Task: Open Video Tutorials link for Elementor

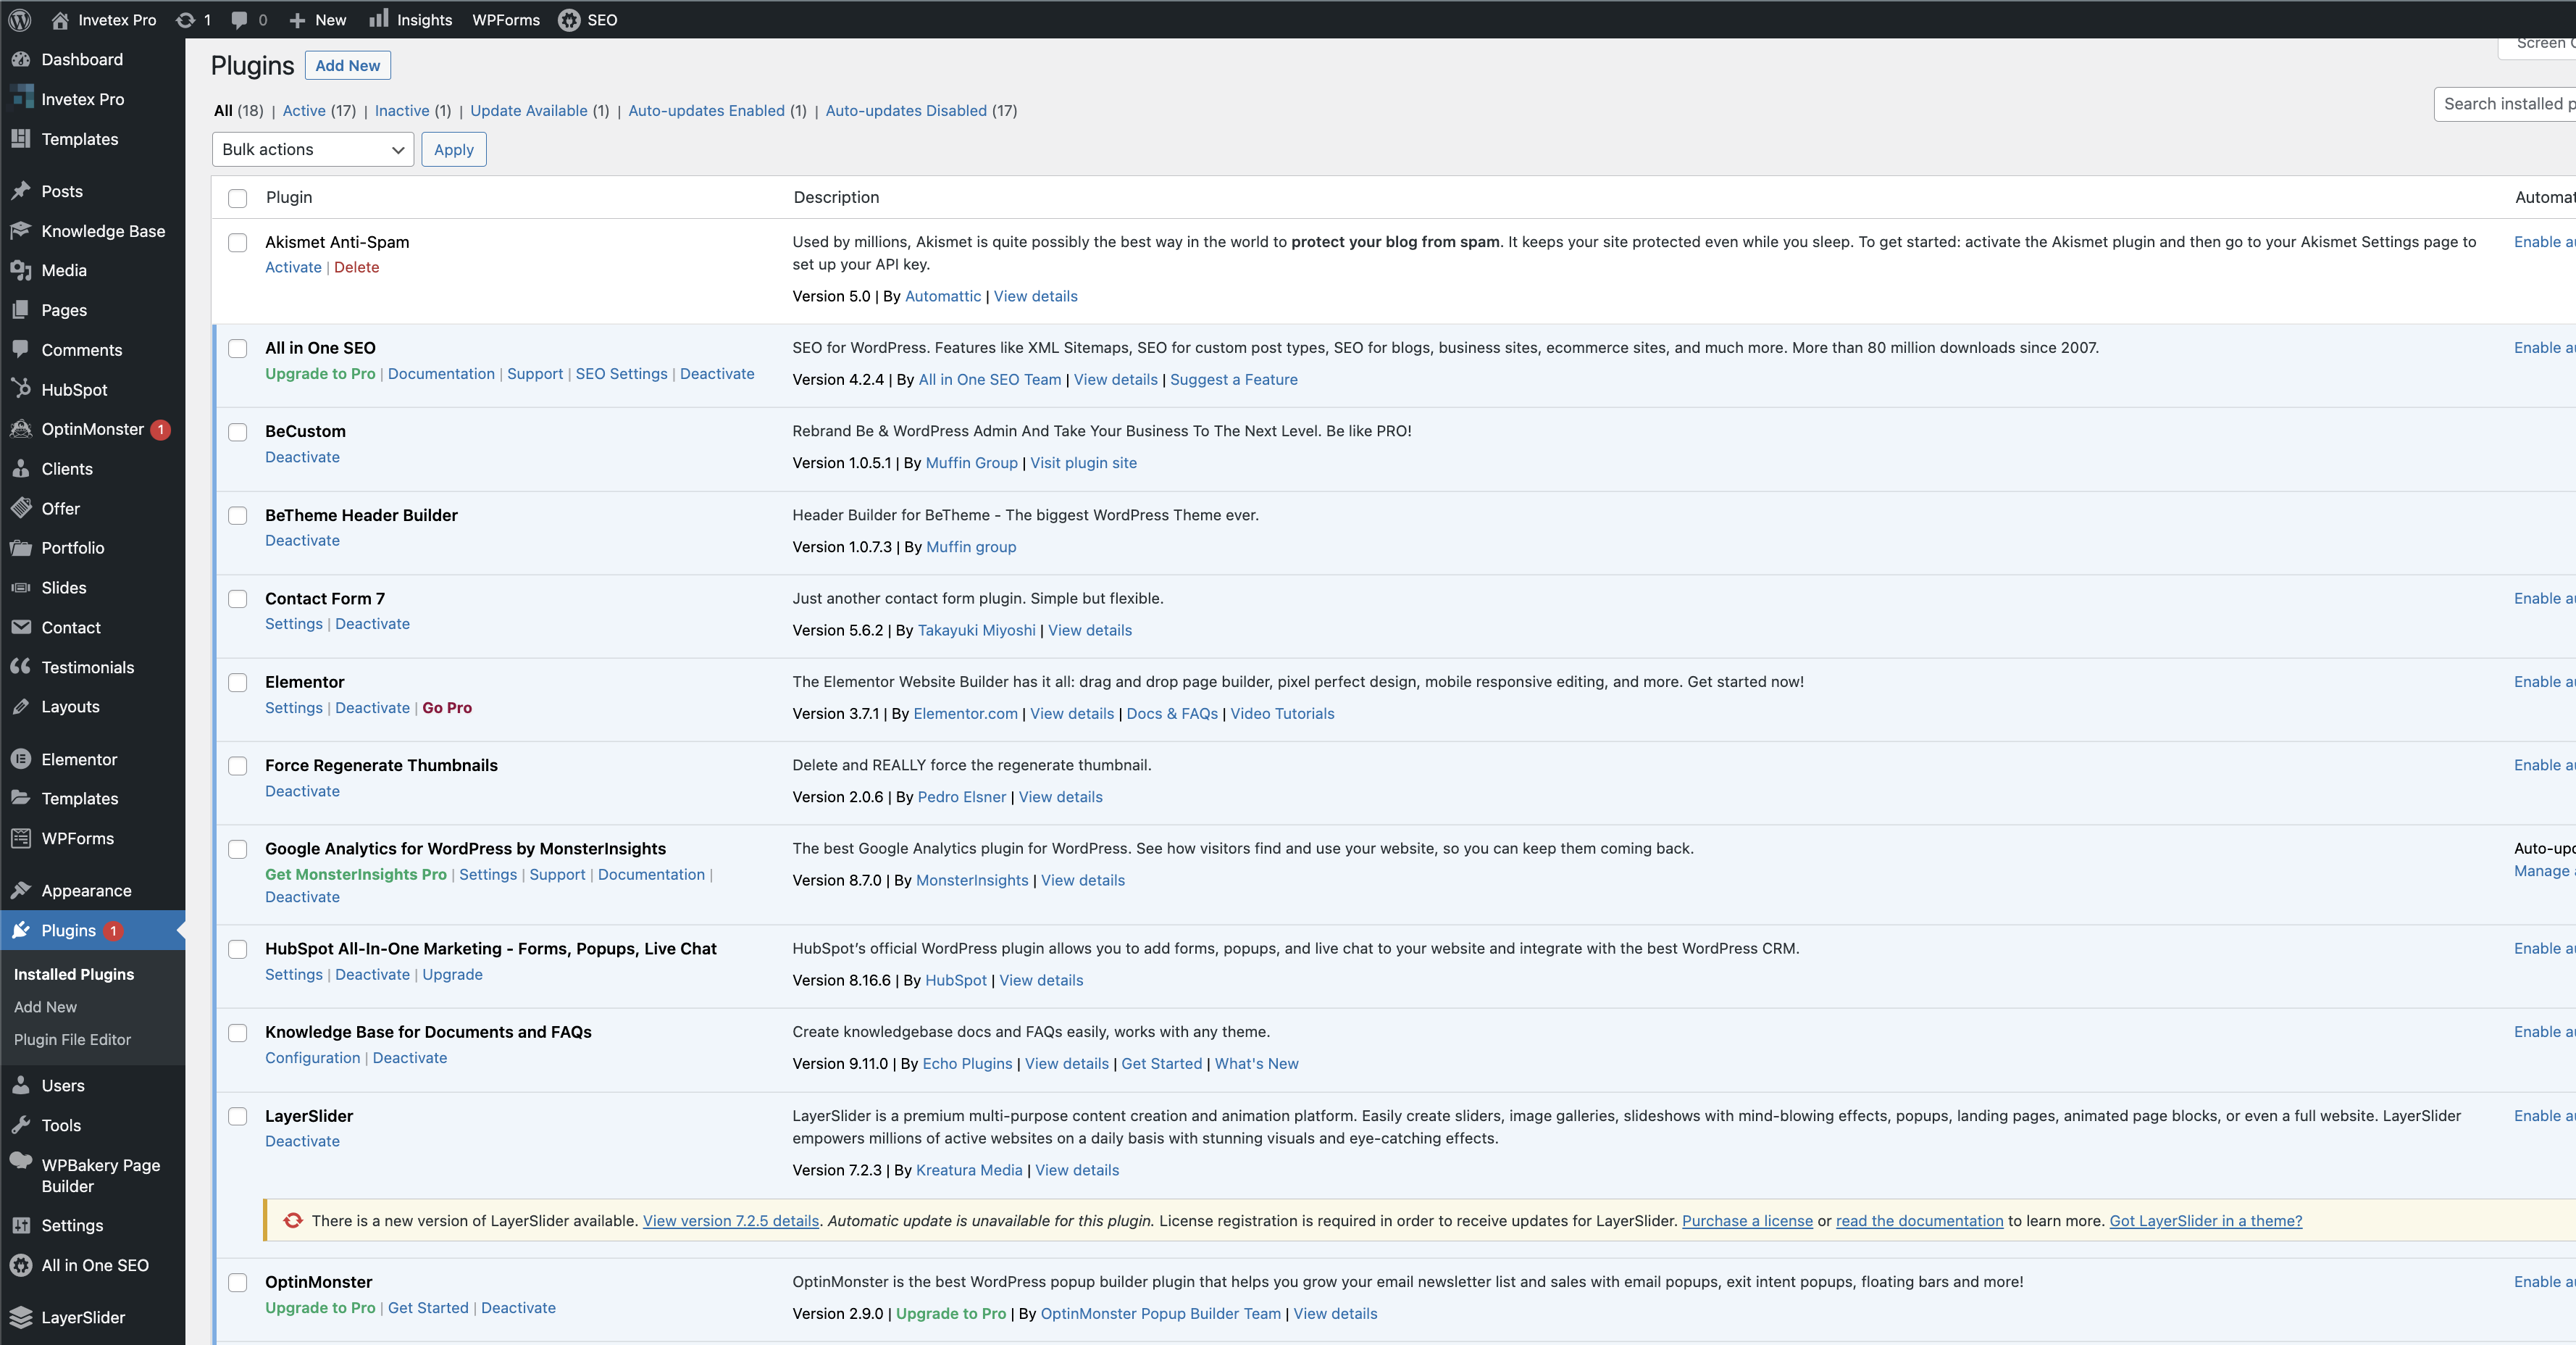Action: coord(1282,713)
